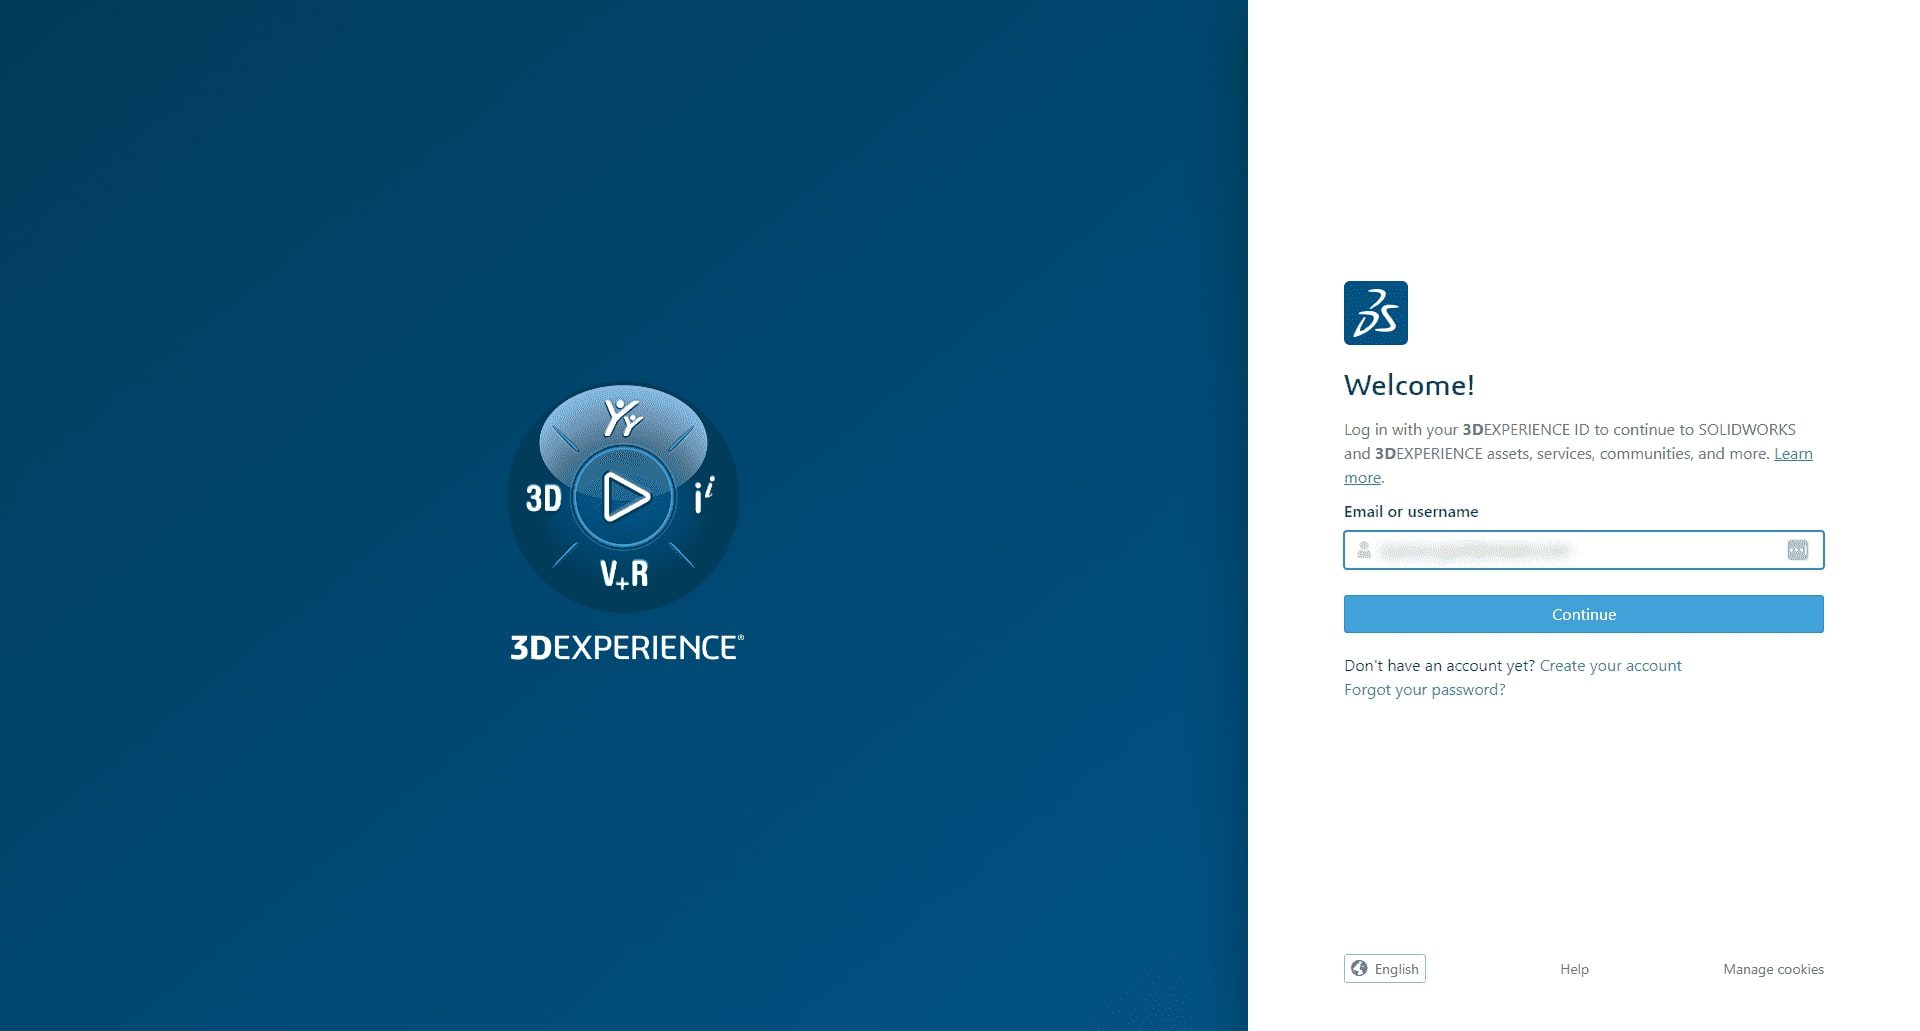1920x1031 pixels.
Task: Click the Help link in footer
Action: (x=1574, y=969)
